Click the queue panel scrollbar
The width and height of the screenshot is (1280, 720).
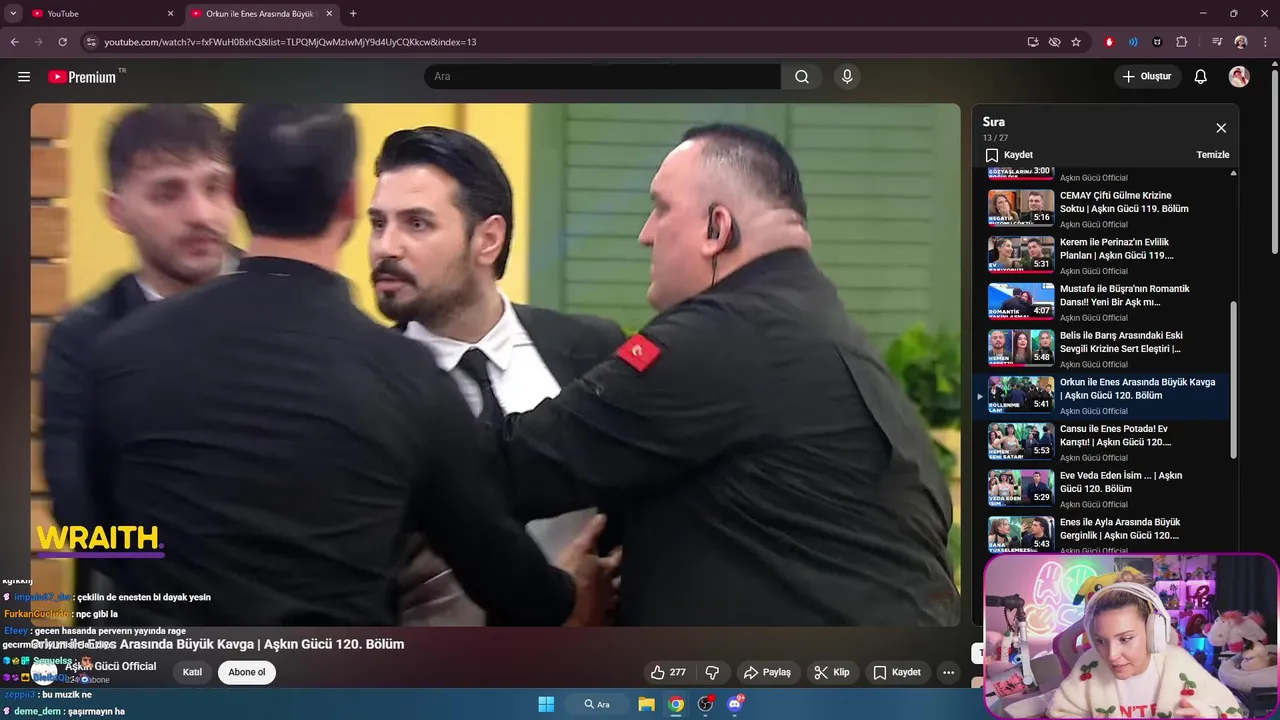pos(1233,380)
